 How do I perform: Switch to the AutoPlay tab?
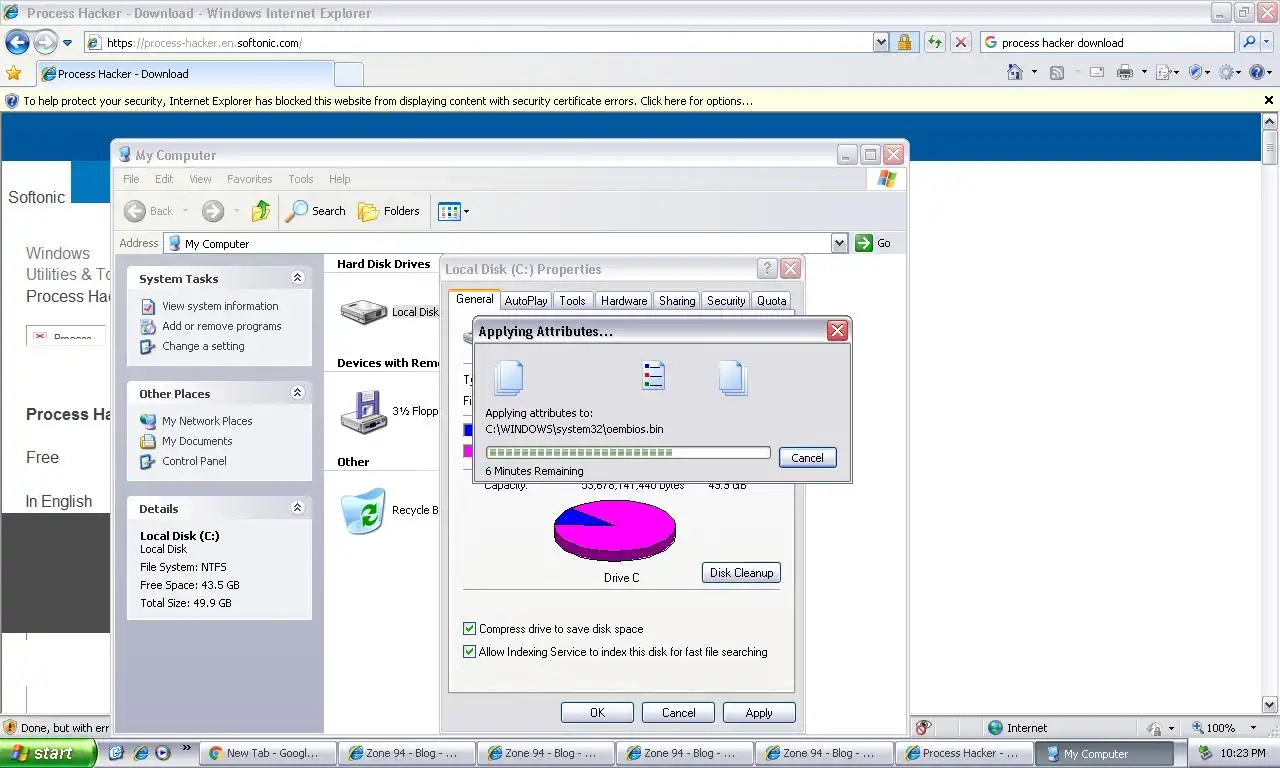tap(526, 300)
